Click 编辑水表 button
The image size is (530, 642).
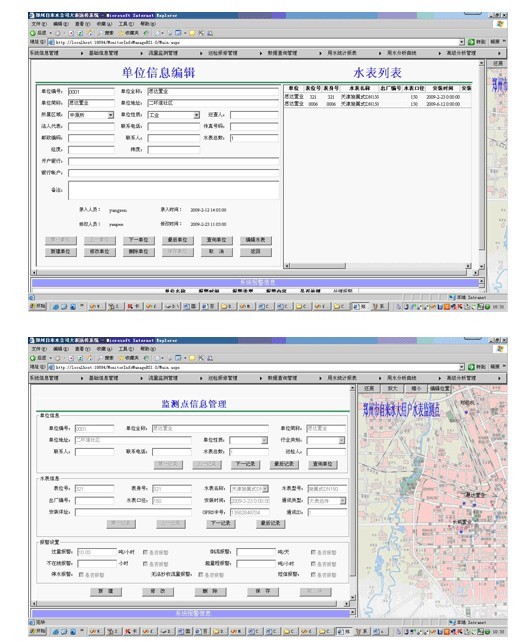click(256, 240)
